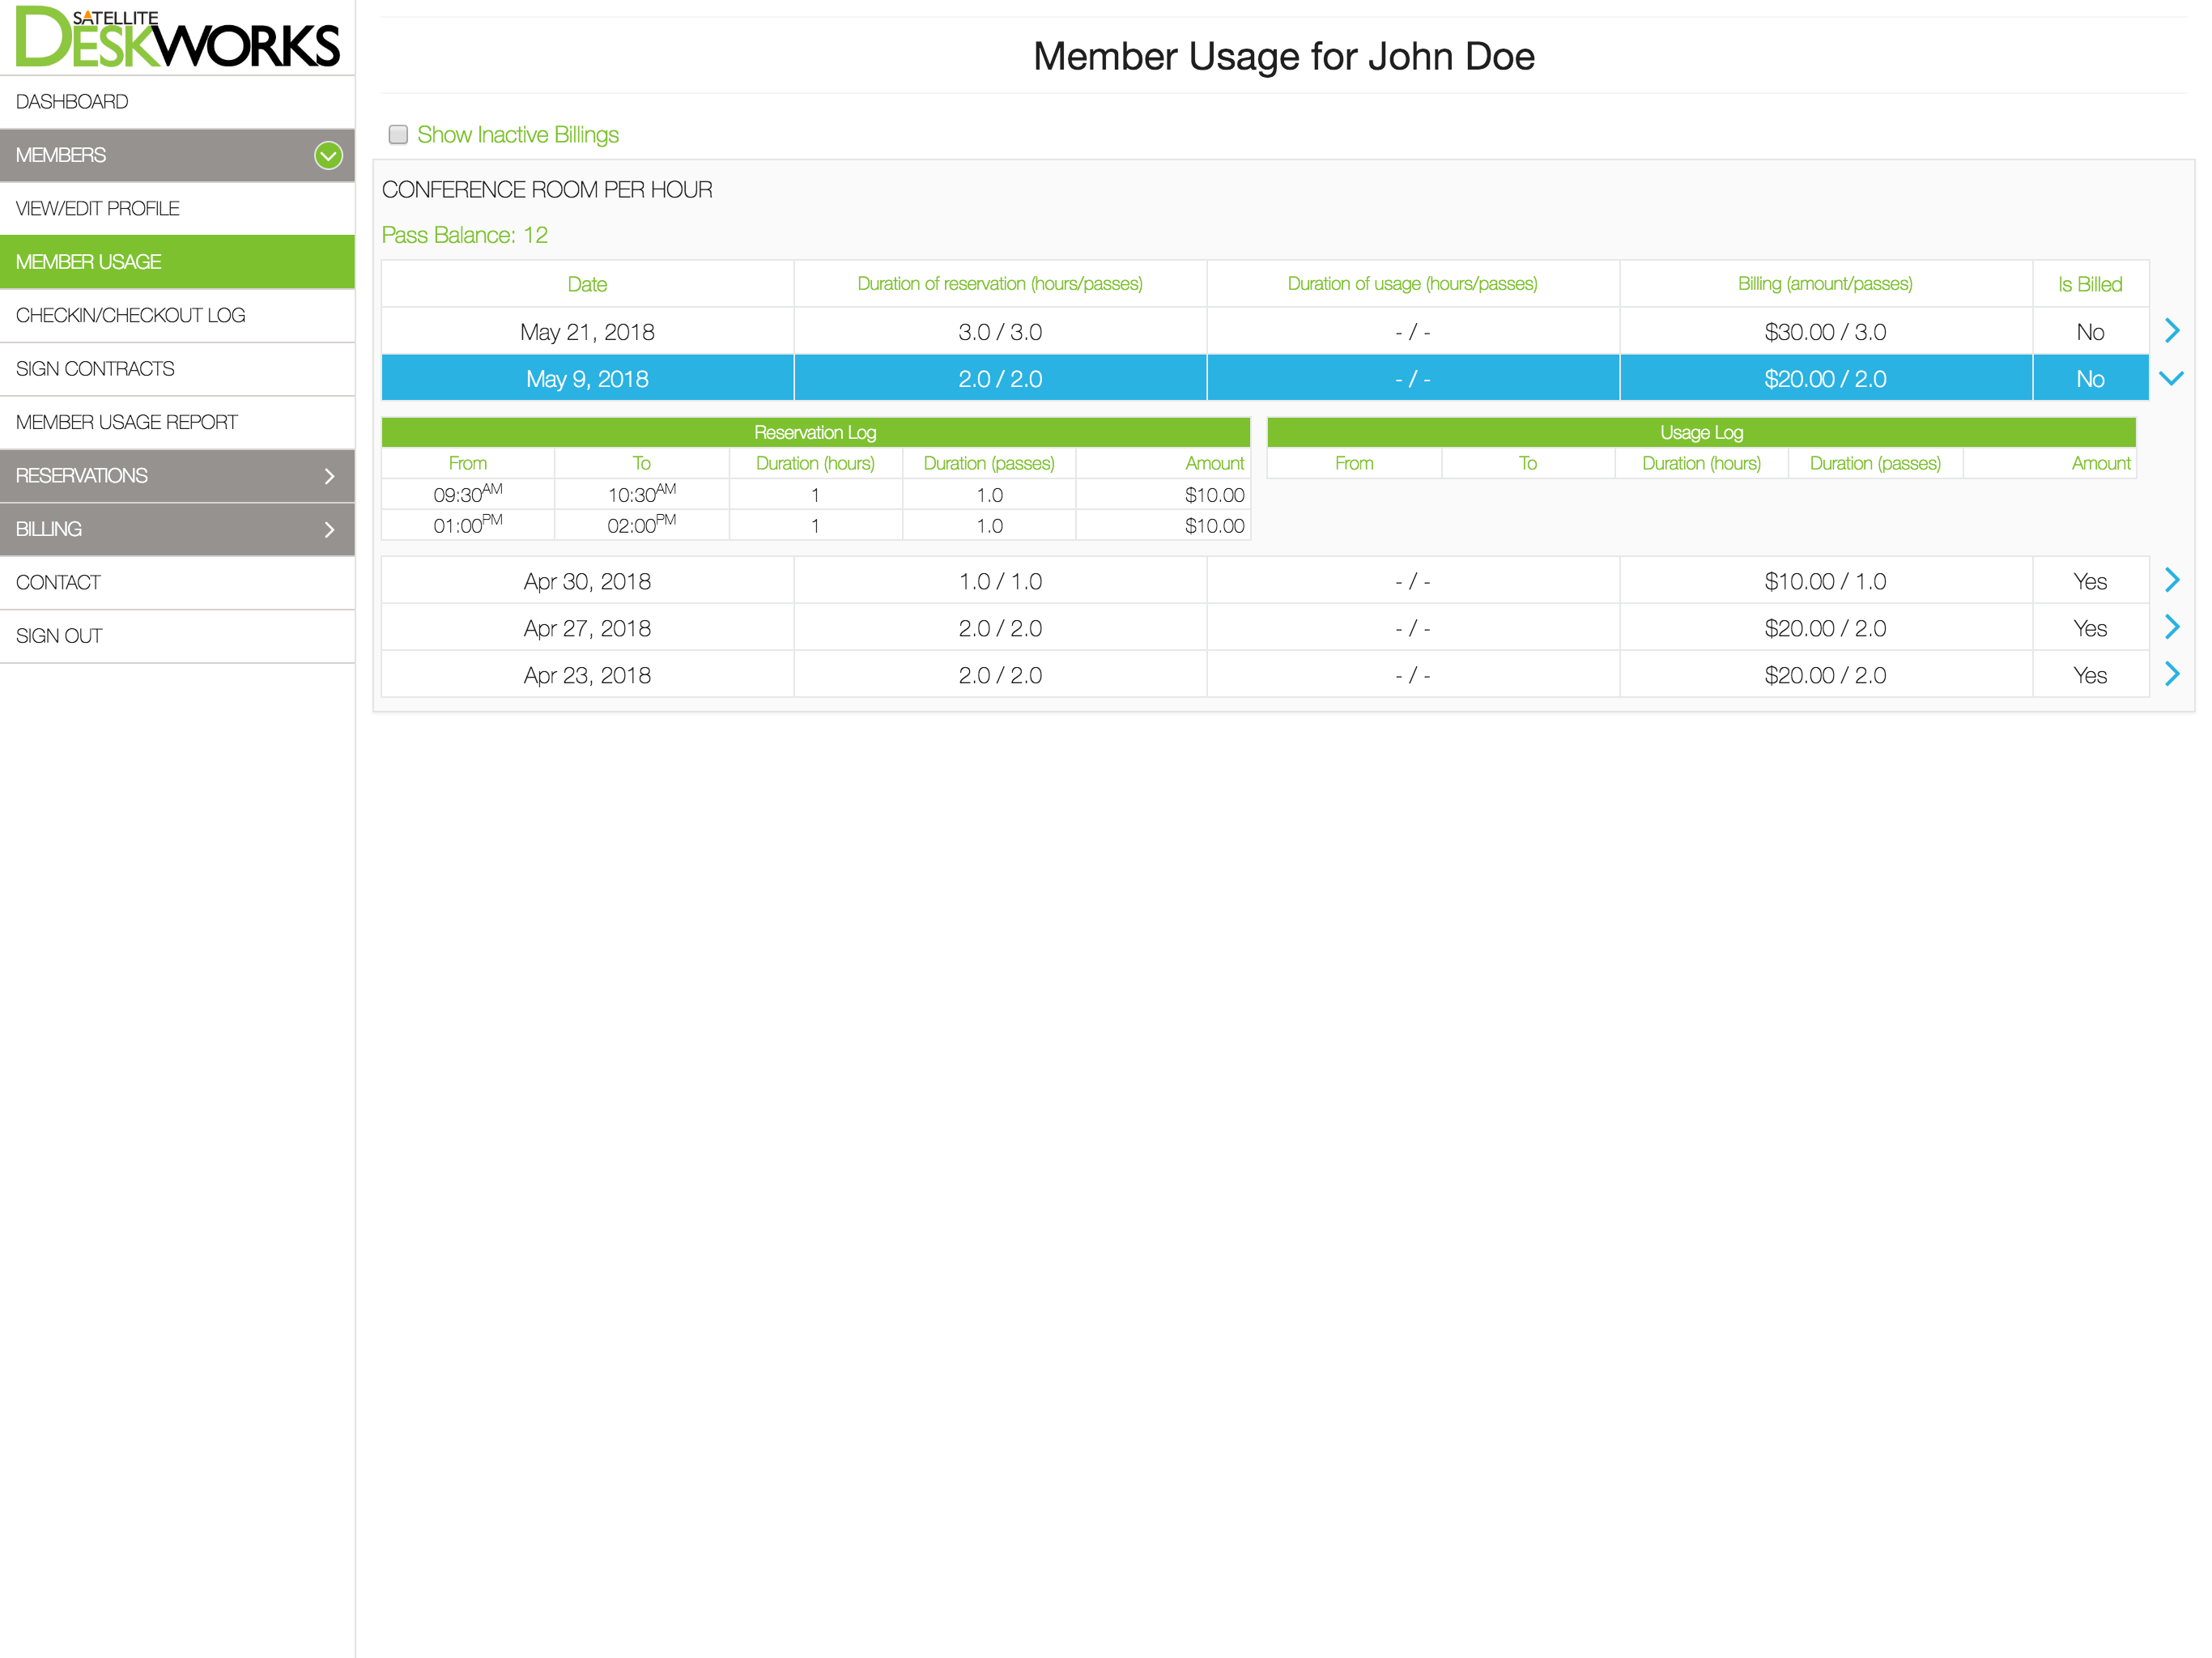Viewport: 2212px width, 1658px height.
Task: Select the Apr 30, 2018 date cell
Action: coord(587,581)
